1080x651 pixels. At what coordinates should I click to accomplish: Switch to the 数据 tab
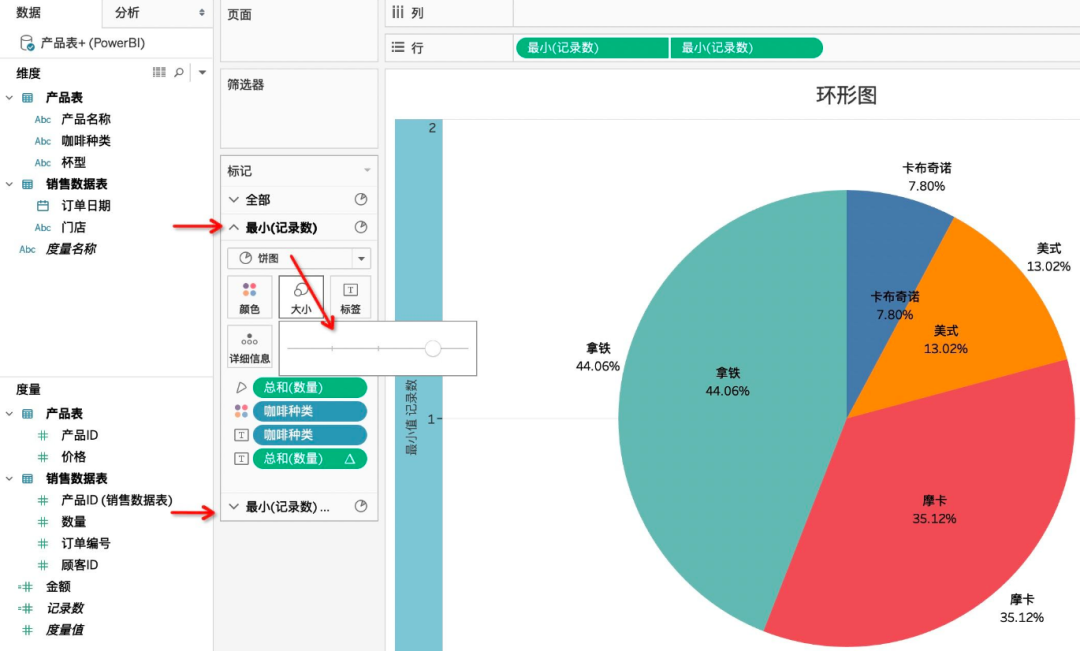[x=28, y=13]
